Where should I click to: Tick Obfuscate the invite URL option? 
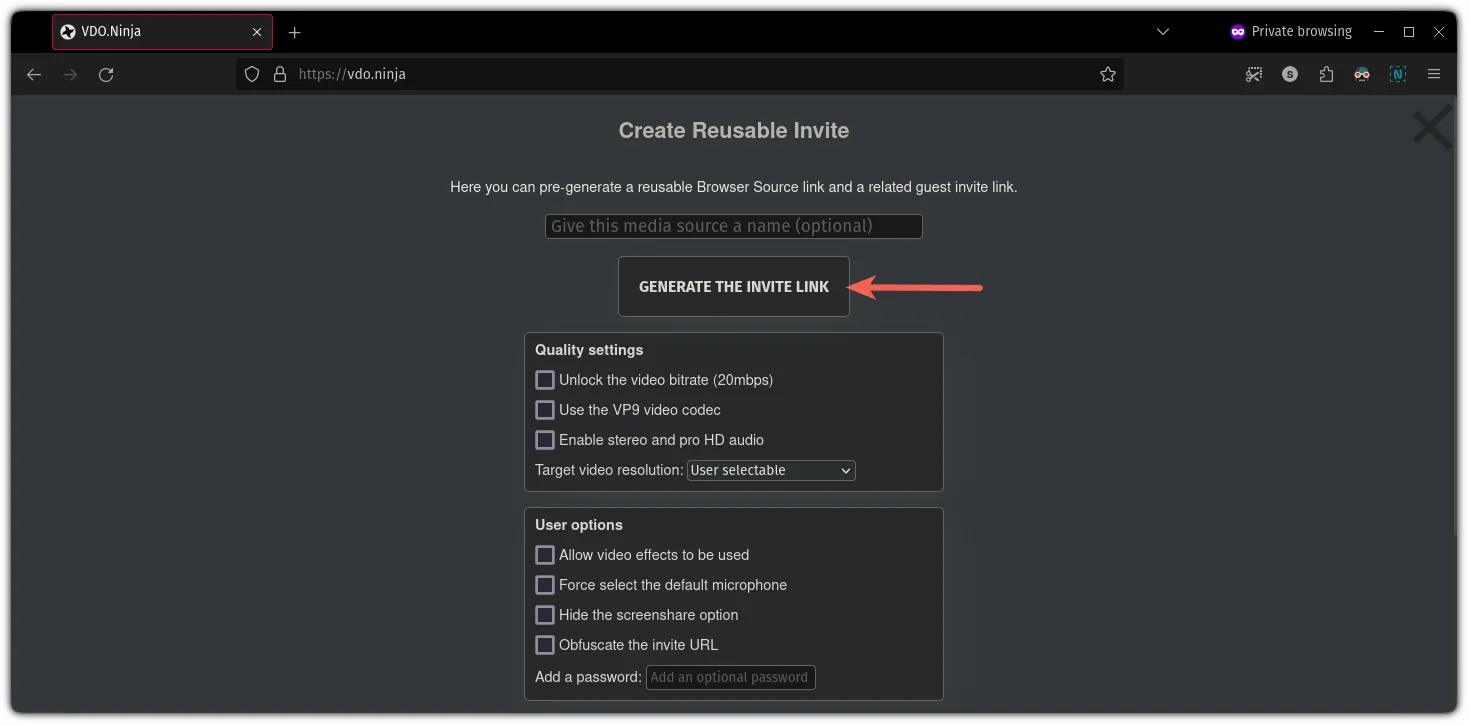tap(545, 645)
